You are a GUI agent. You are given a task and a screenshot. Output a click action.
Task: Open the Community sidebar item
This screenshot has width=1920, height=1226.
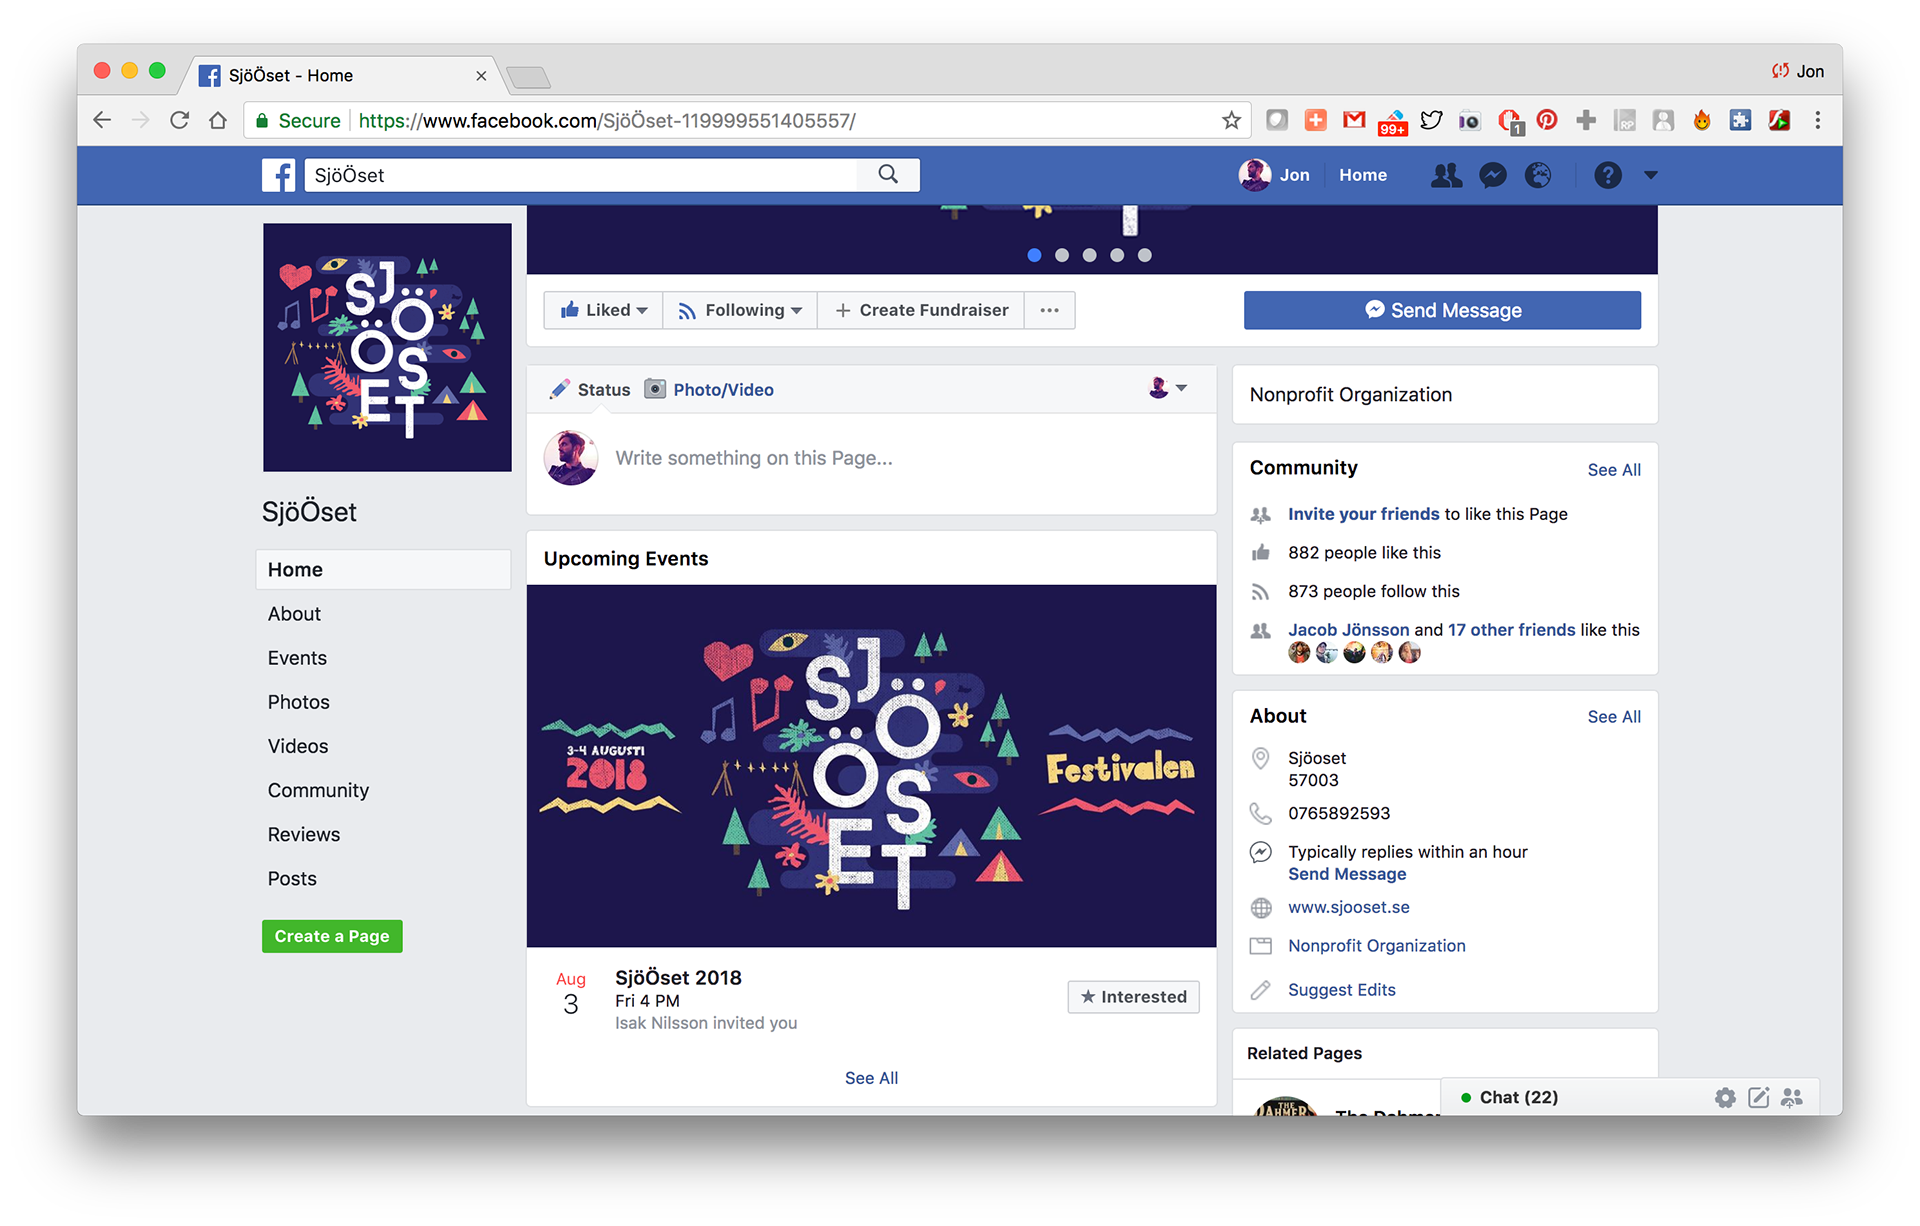318,790
